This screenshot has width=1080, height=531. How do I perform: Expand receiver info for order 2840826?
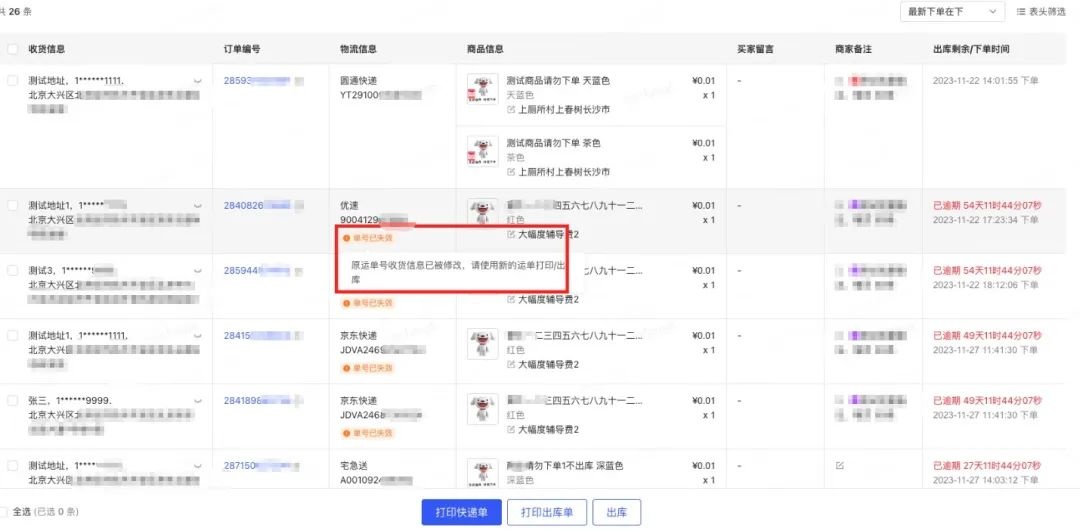pyautogui.click(x=198, y=206)
